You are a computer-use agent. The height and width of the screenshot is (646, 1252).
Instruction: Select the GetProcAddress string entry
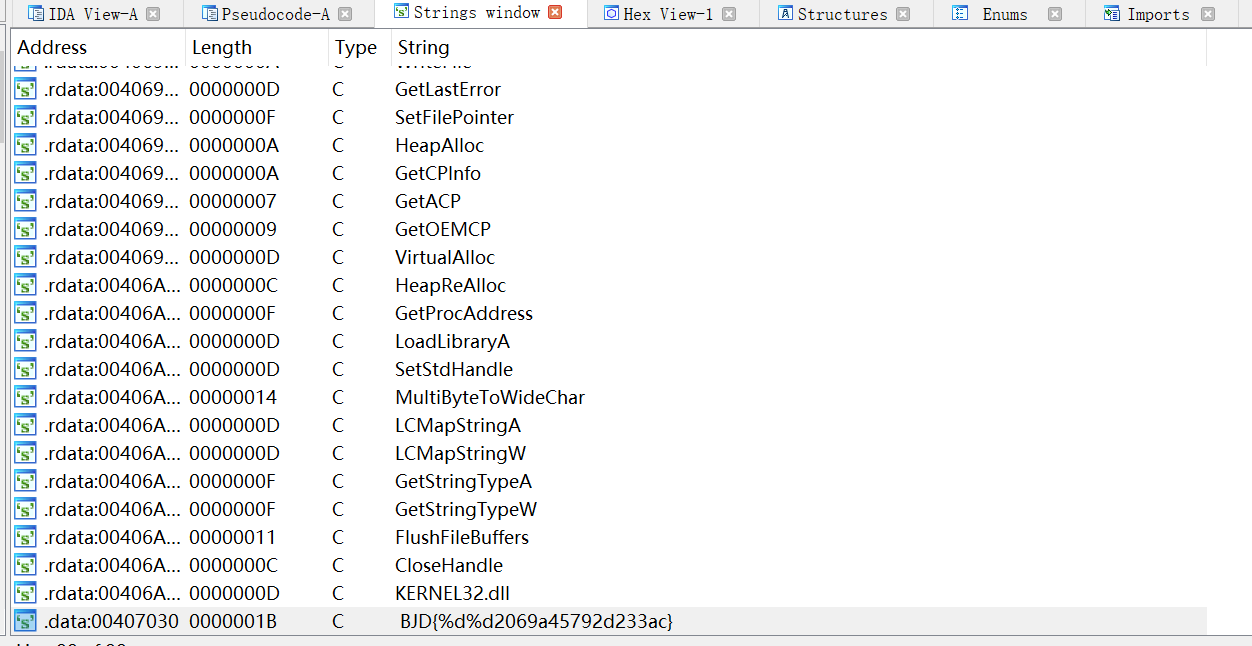463,313
